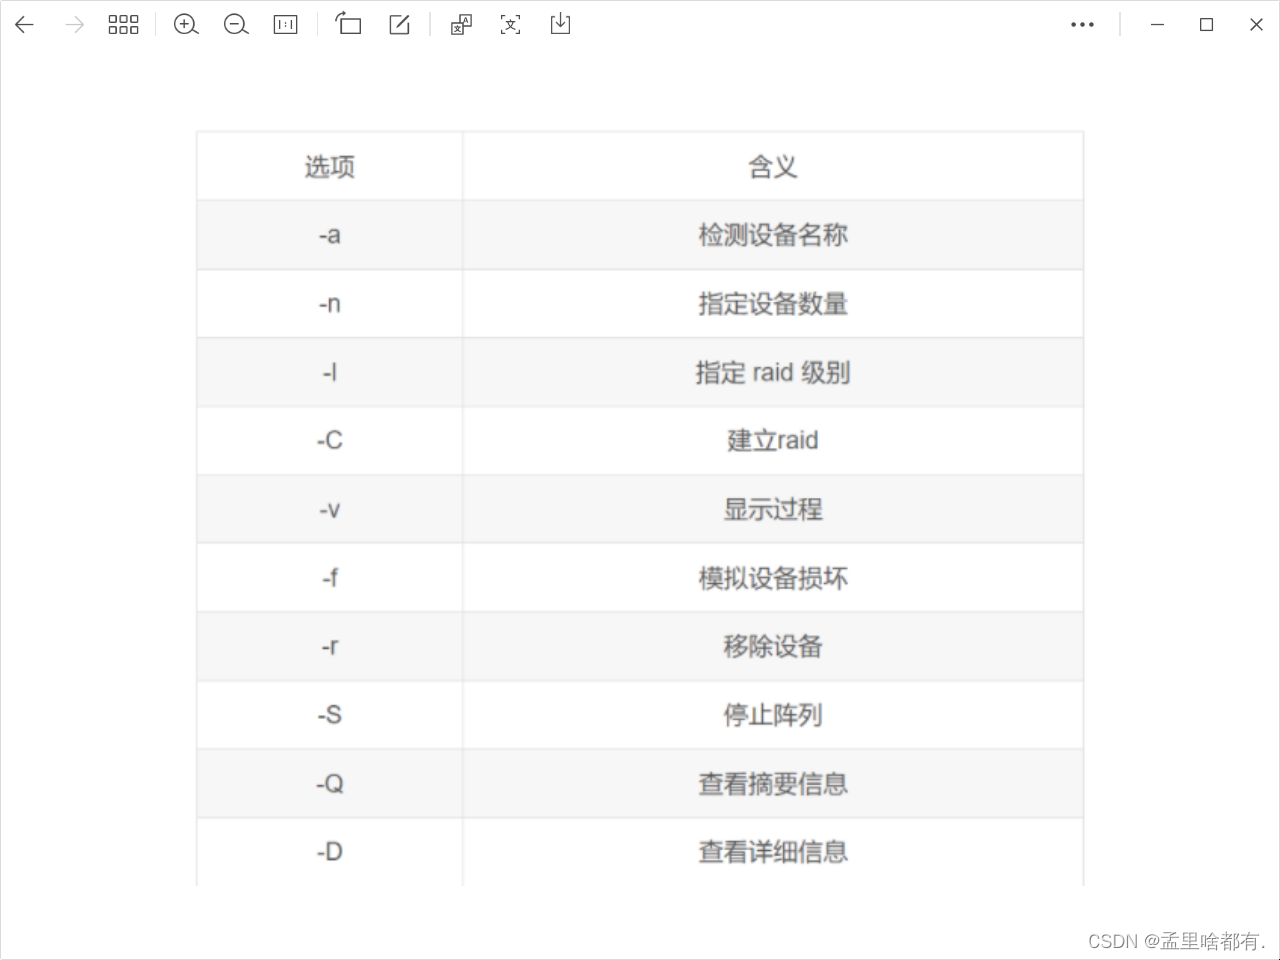Click the 移除设备 cell
Image resolution: width=1280 pixels, height=960 pixels.
point(773,646)
